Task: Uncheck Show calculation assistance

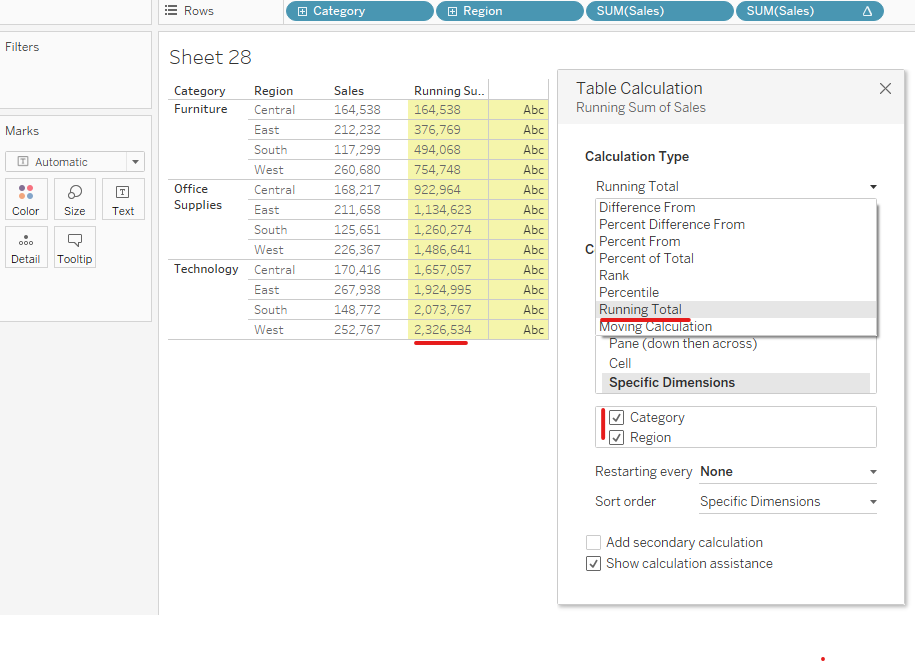Action: (593, 564)
